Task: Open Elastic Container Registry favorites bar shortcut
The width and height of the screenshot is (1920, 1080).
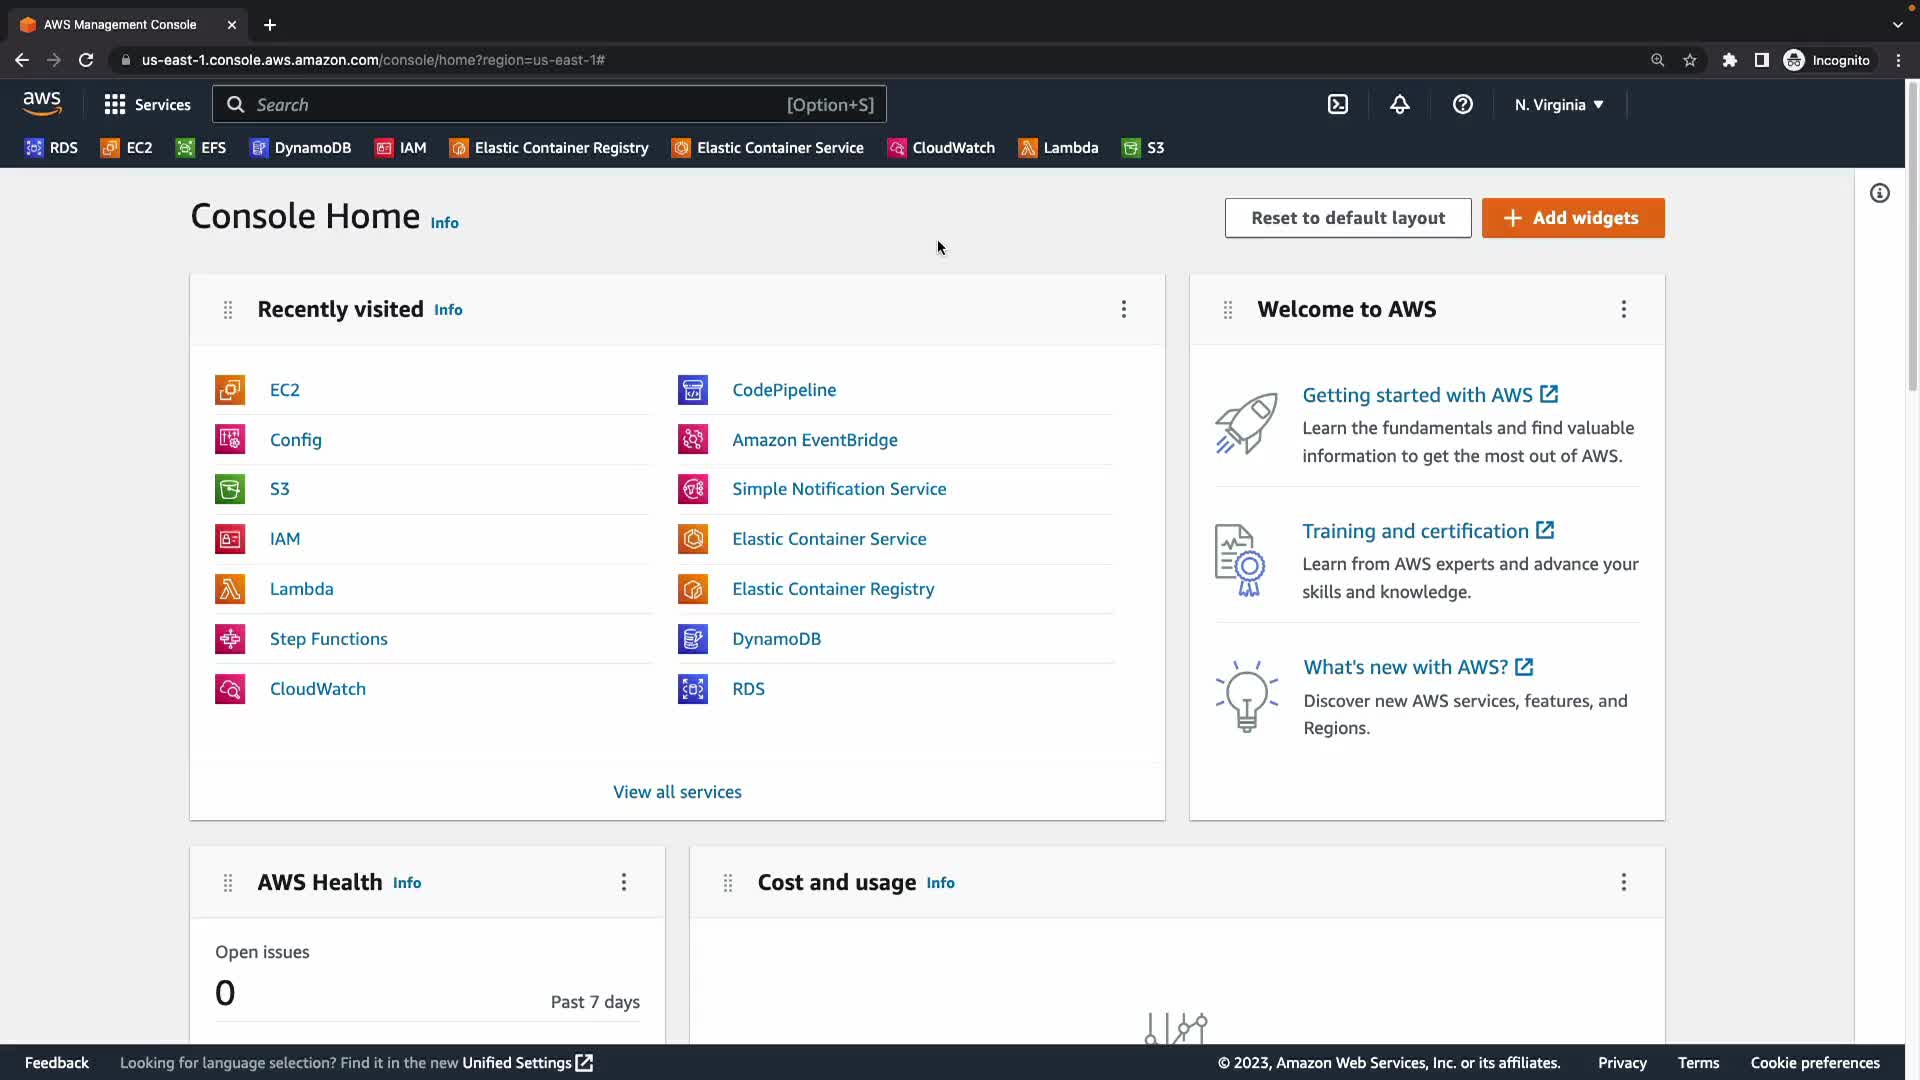Action: (549, 148)
